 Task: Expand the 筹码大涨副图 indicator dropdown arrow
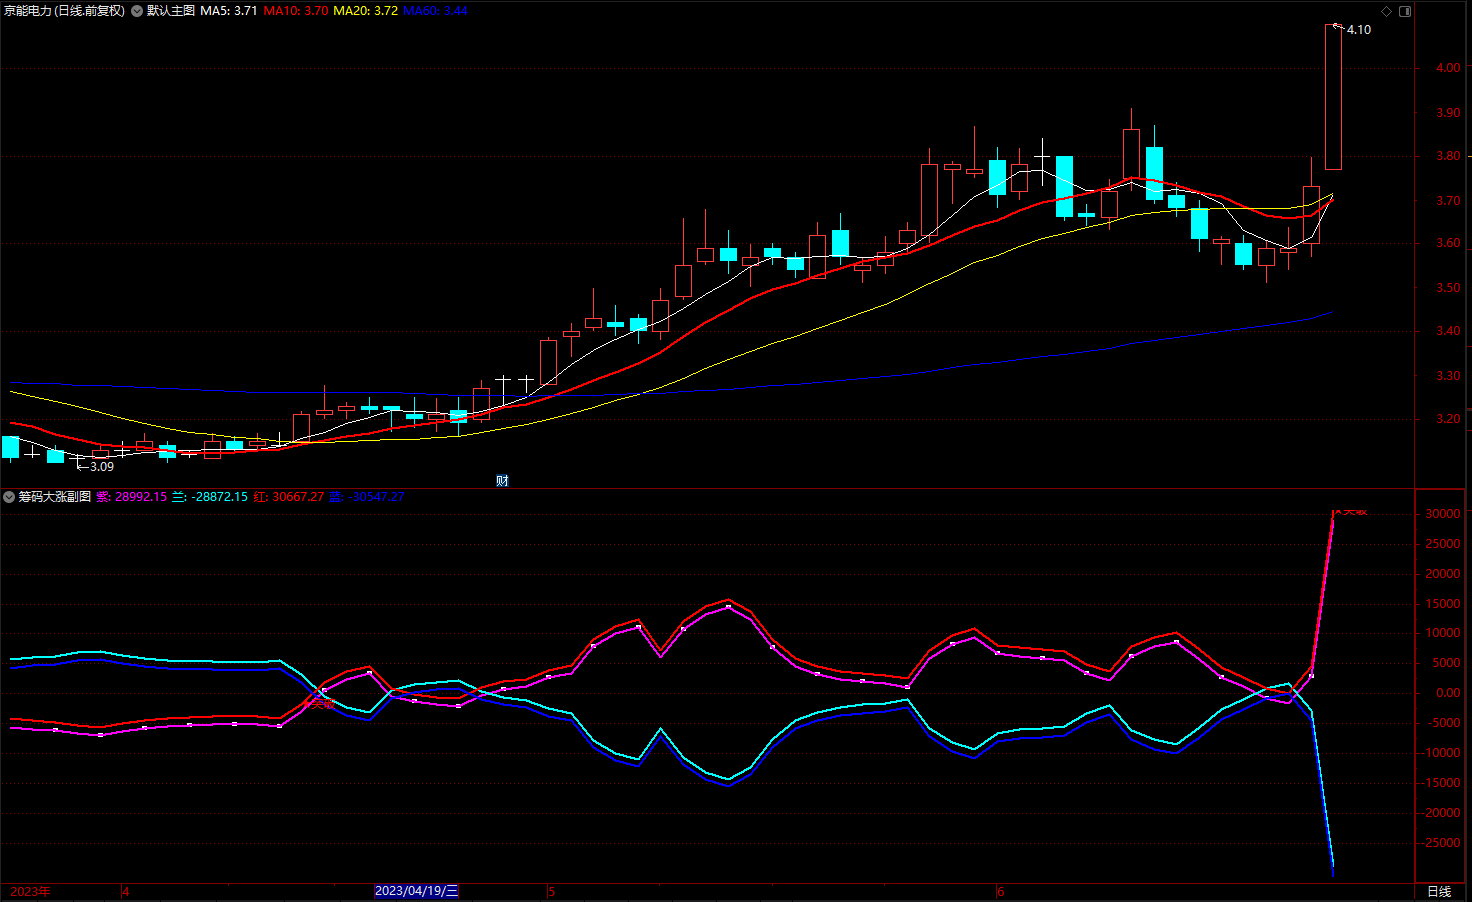[x=9, y=497]
